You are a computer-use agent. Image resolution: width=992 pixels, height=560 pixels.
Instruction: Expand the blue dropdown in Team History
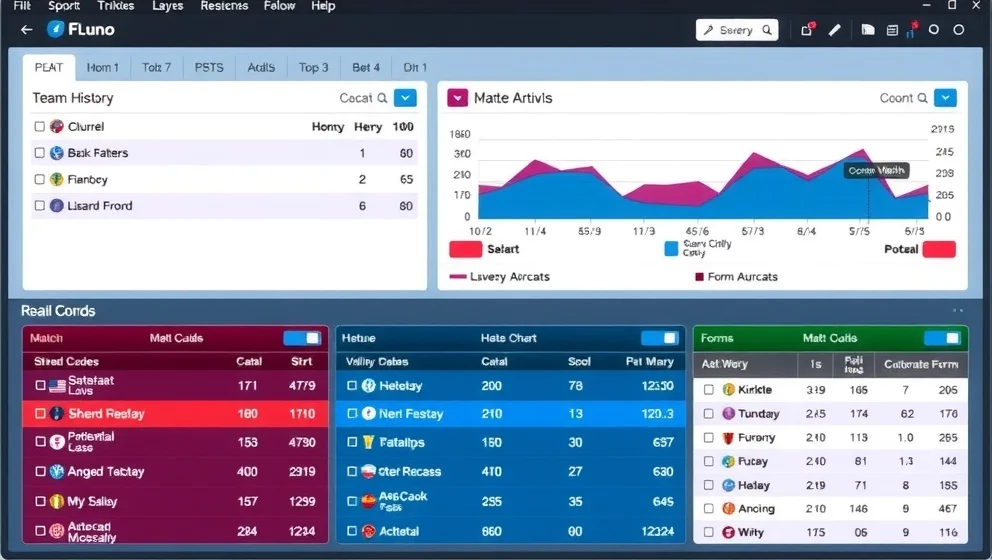click(405, 98)
